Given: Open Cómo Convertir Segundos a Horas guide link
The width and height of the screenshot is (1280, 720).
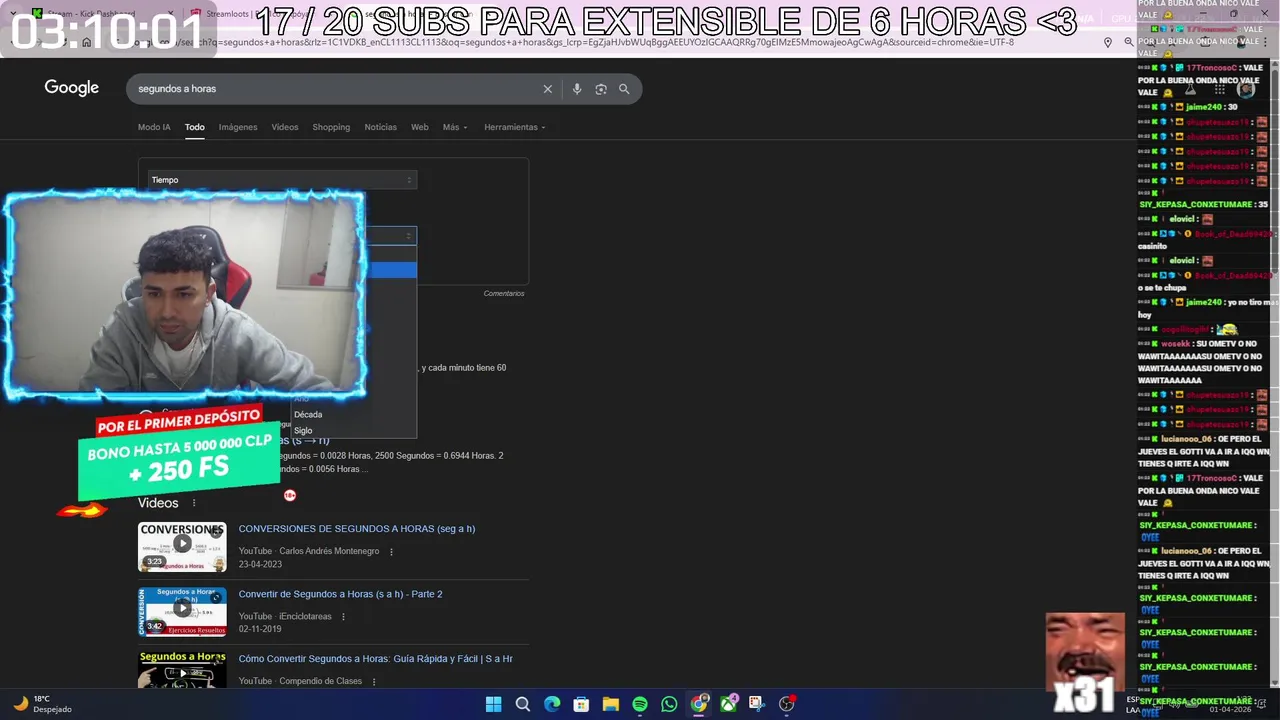Looking at the screenshot, I should [375, 659].
